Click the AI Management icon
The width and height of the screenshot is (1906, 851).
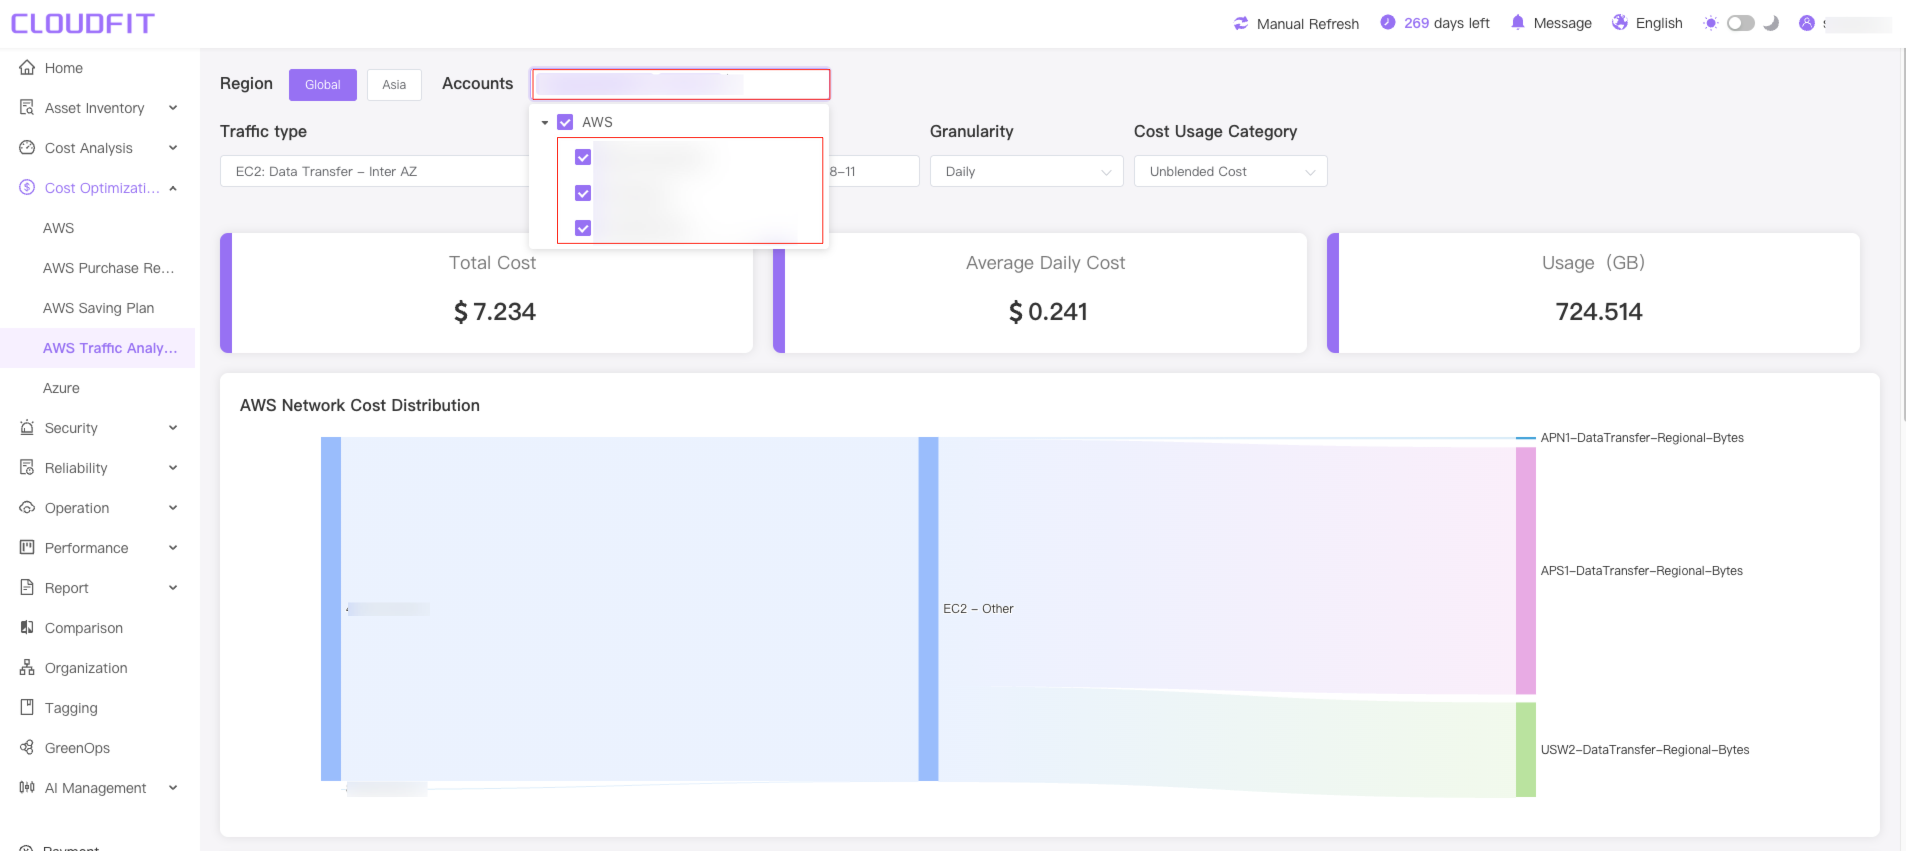point(27,787)
